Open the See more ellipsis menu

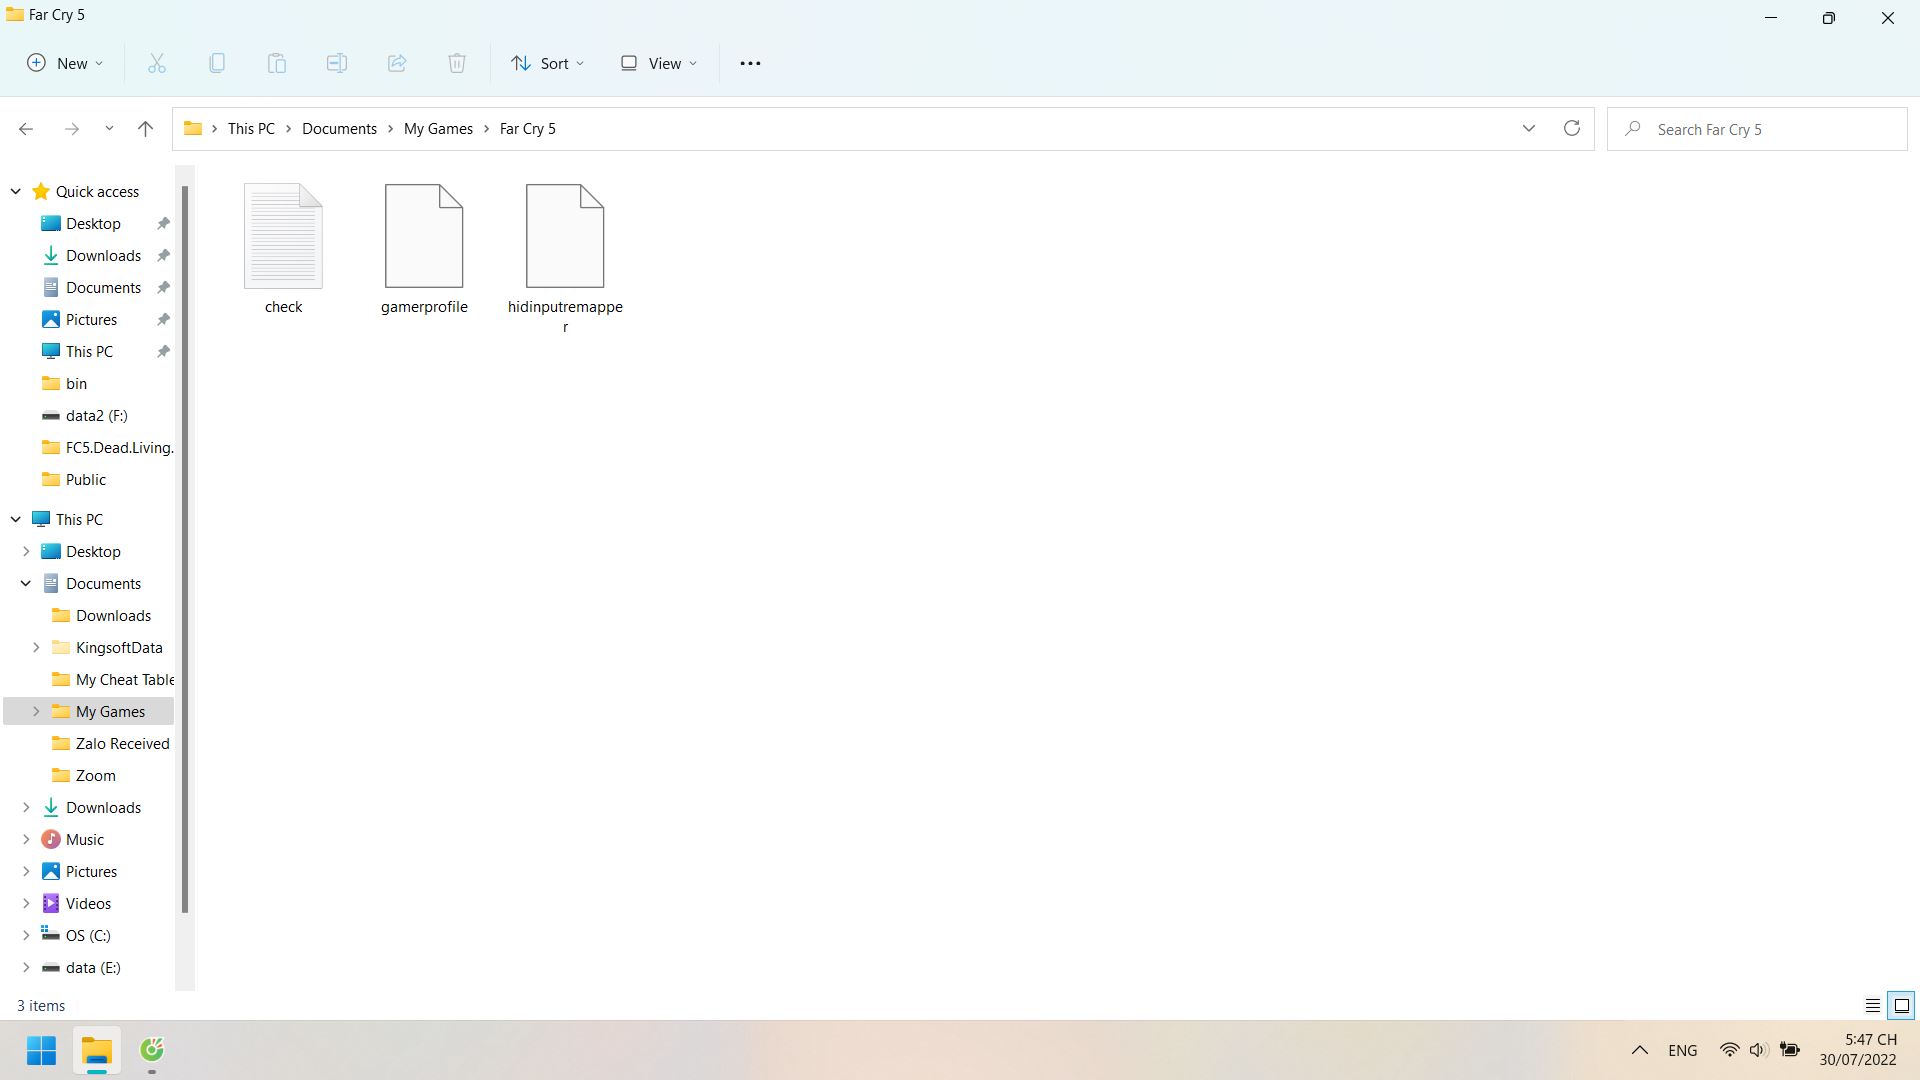pyautogui.click(x=750, y=63)
